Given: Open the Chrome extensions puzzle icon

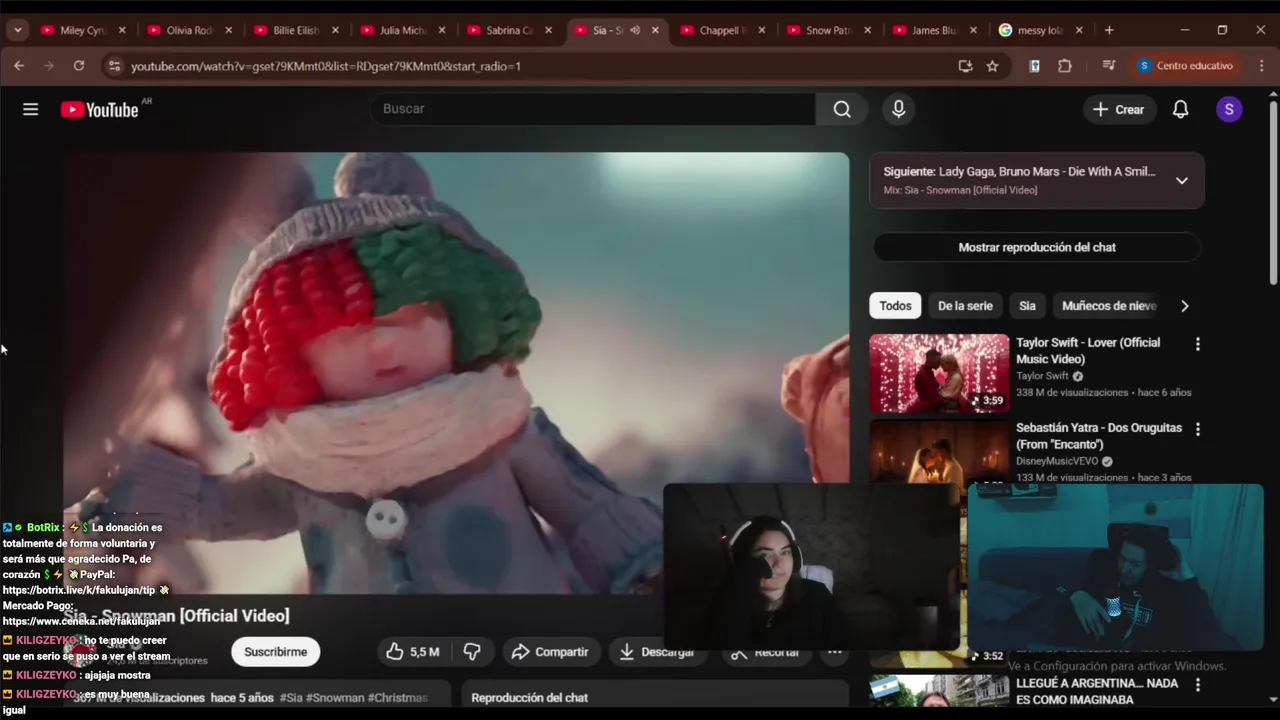Looking at the screenshot, I should (1064, 66).
